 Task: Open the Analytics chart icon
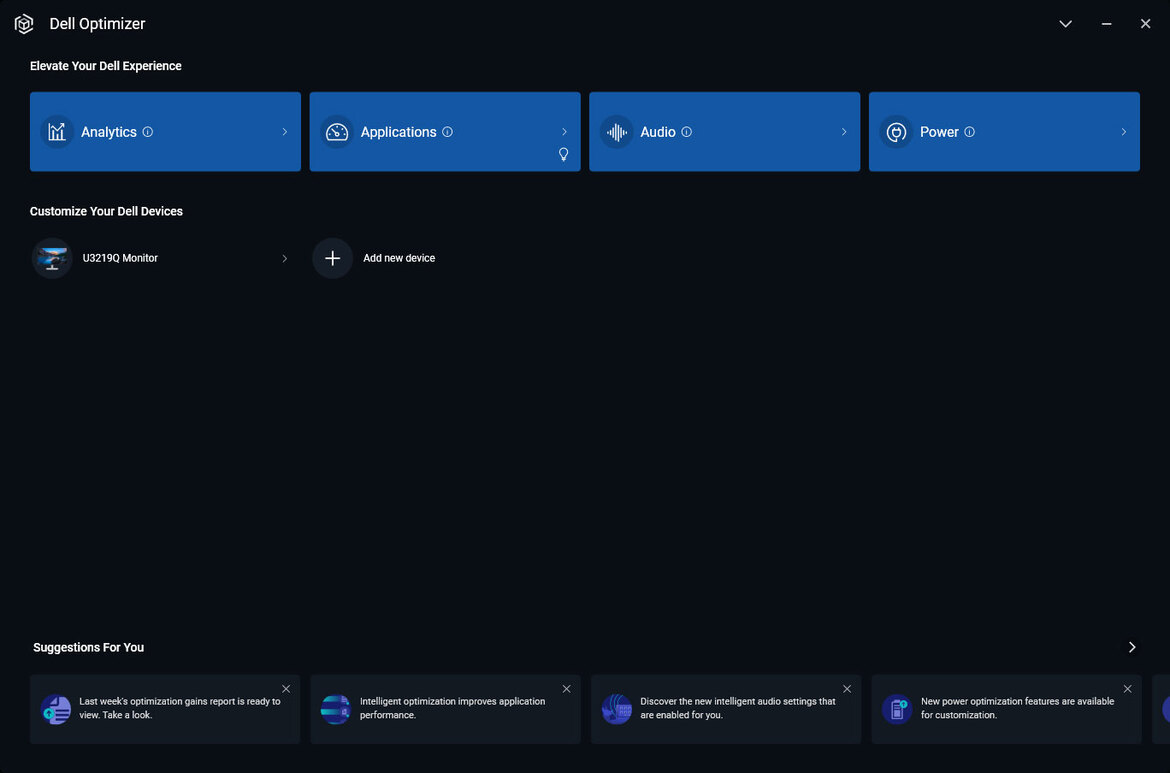[57, 132]
